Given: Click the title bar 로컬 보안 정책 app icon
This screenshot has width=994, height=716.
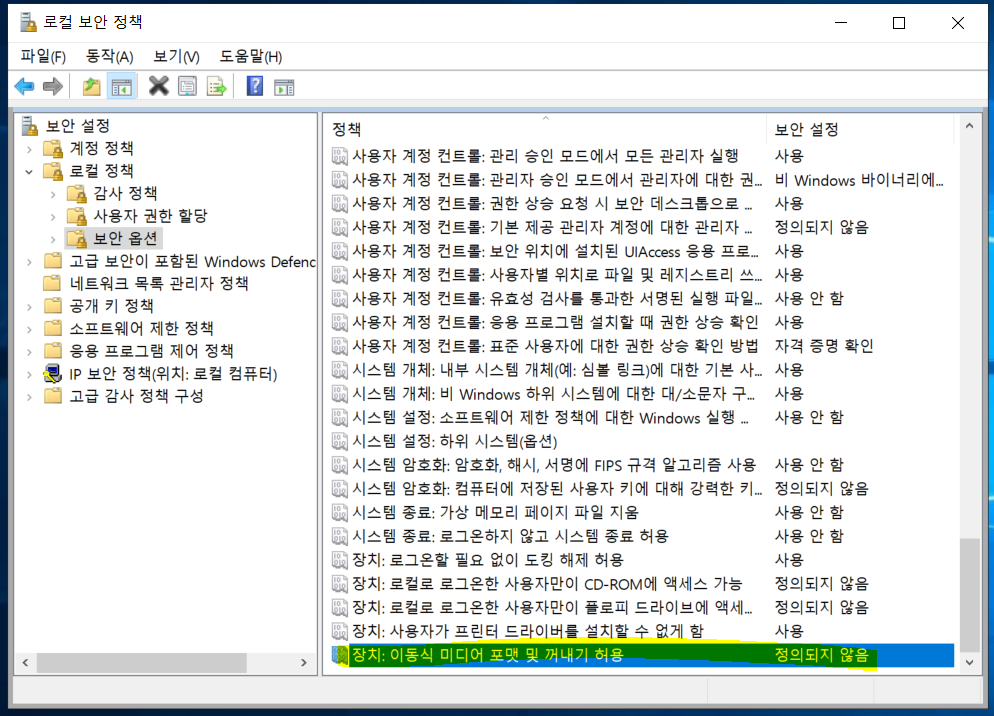Looking at the screenshot, I should [28, 22].
